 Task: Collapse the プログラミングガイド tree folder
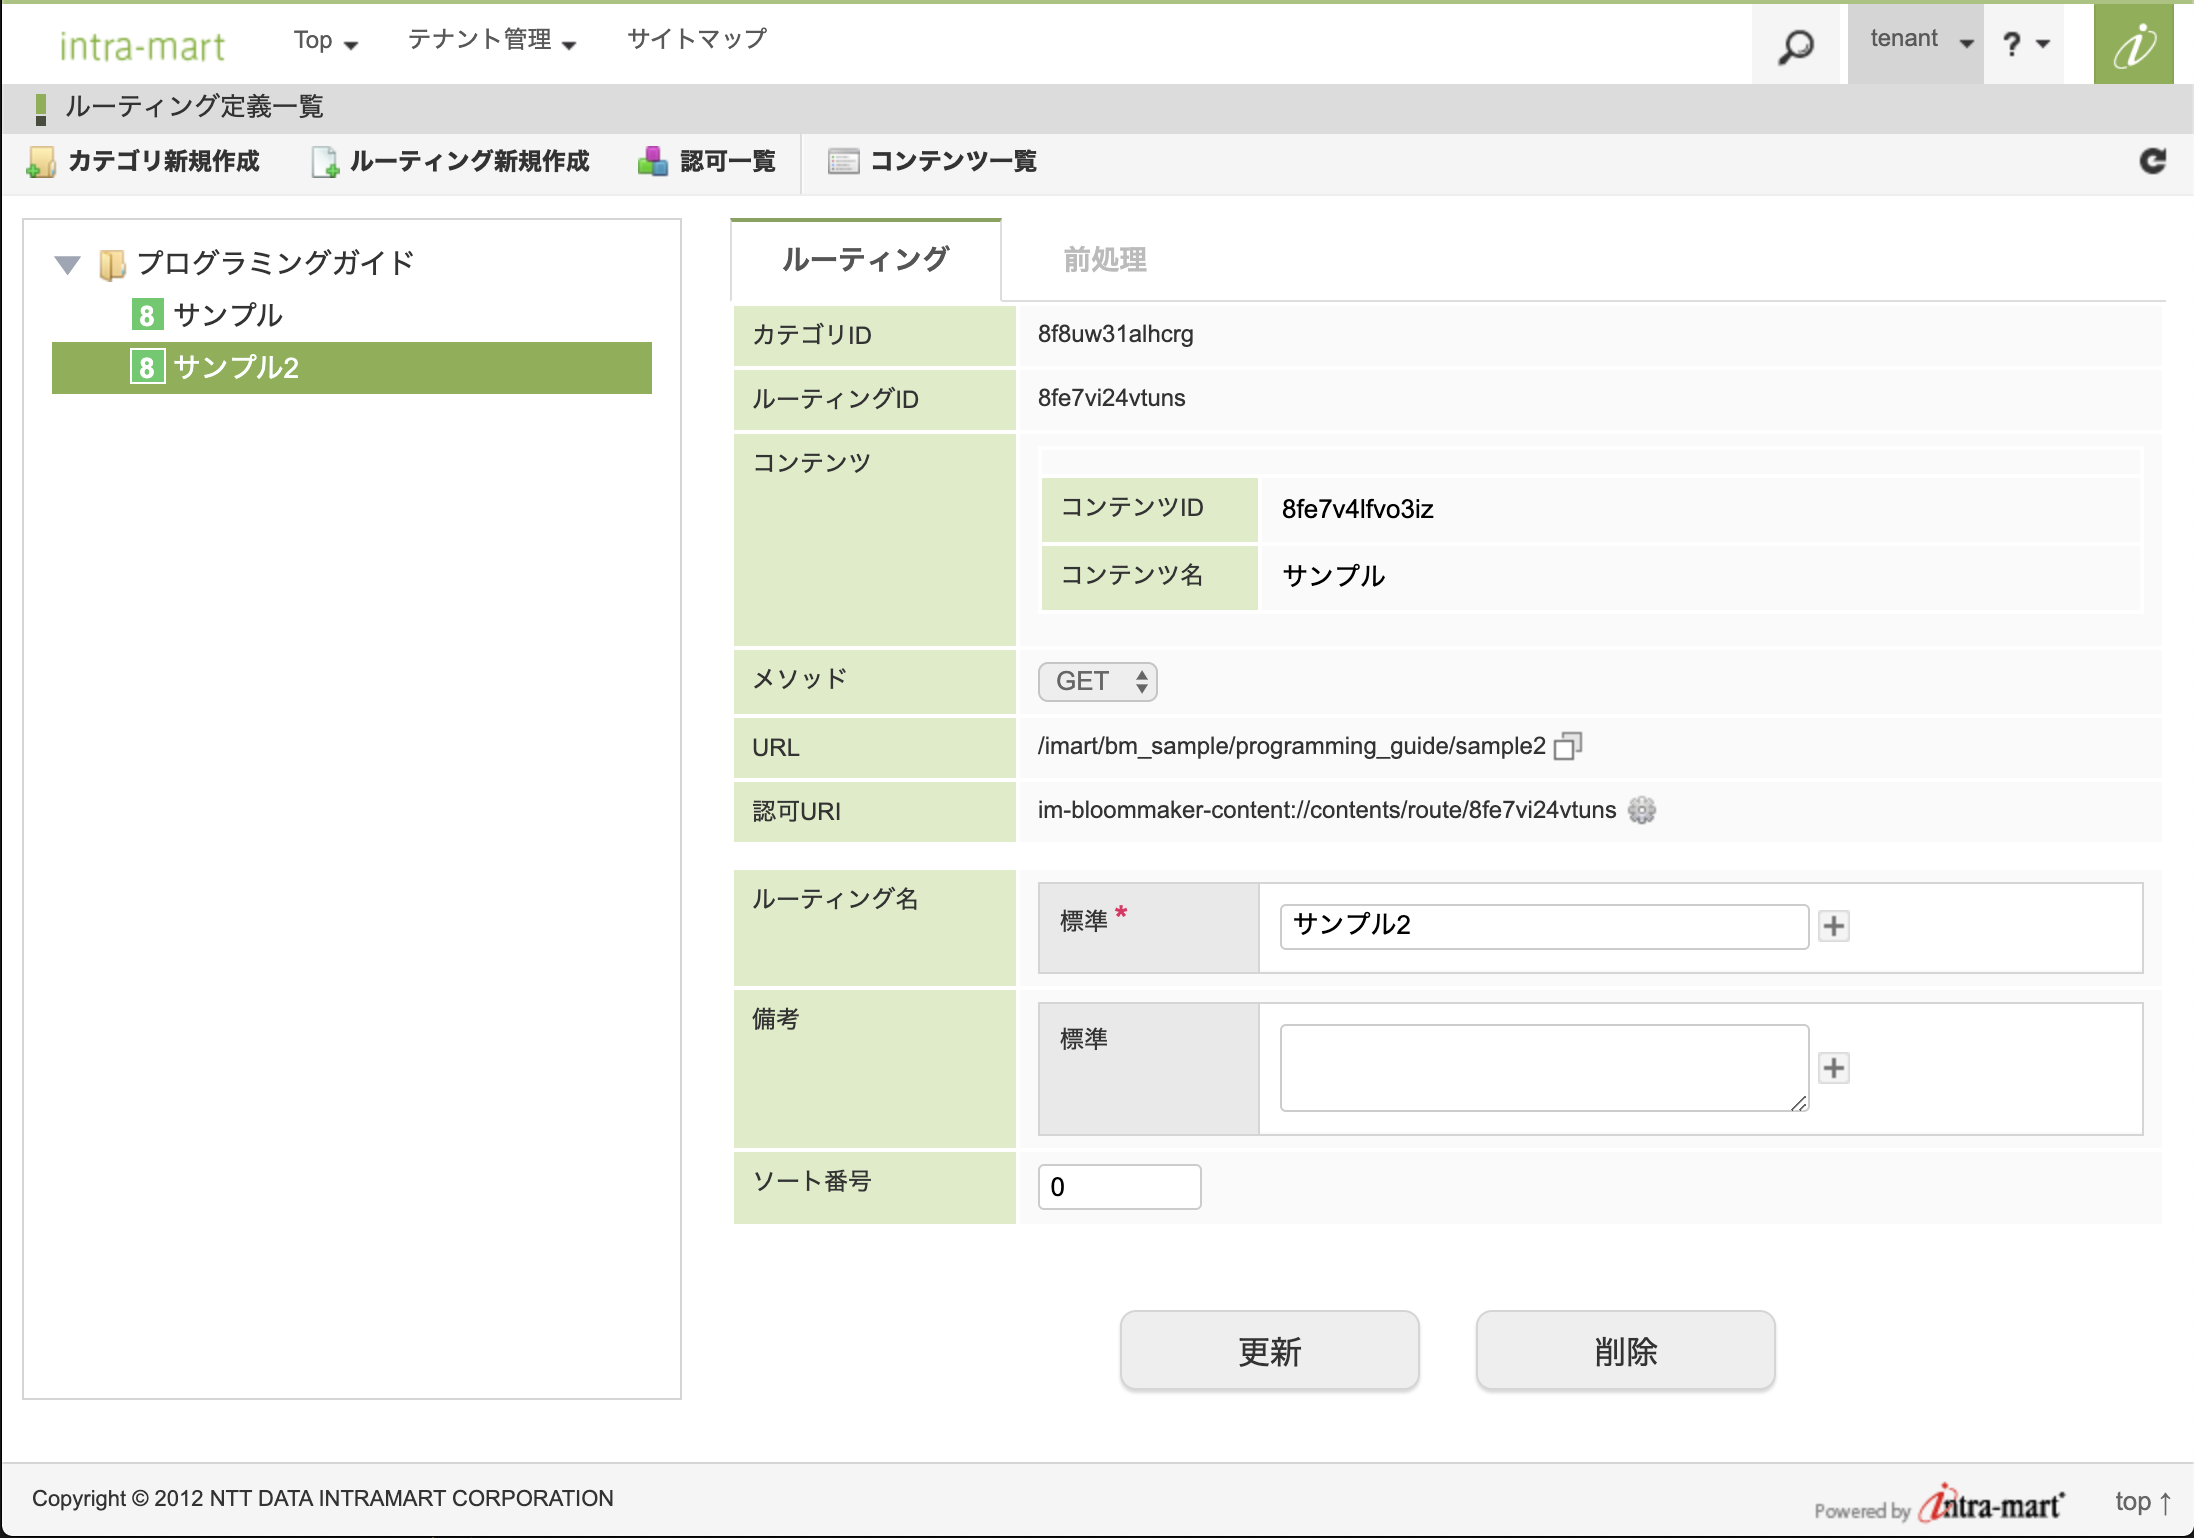[x=67, y=265]
